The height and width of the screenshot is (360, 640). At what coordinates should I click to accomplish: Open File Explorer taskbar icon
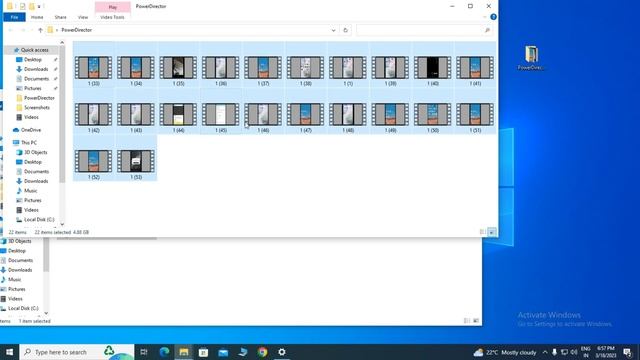pyautogui.click(x=184, y=352)
